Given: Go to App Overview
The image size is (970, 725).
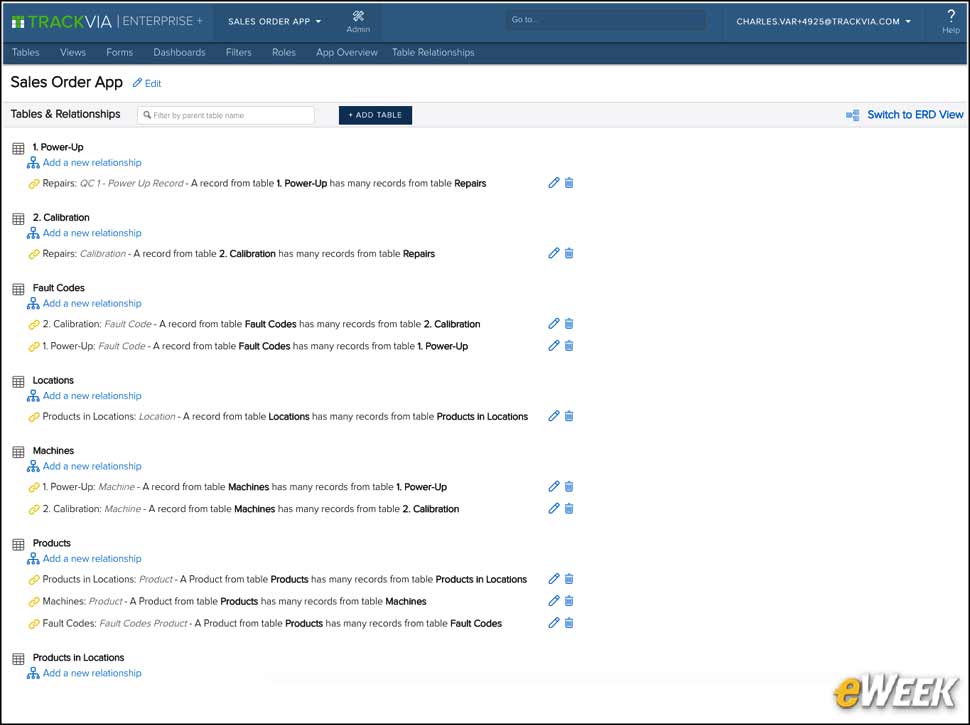Looking at the screenshot, I should click(x=346, y=53).
